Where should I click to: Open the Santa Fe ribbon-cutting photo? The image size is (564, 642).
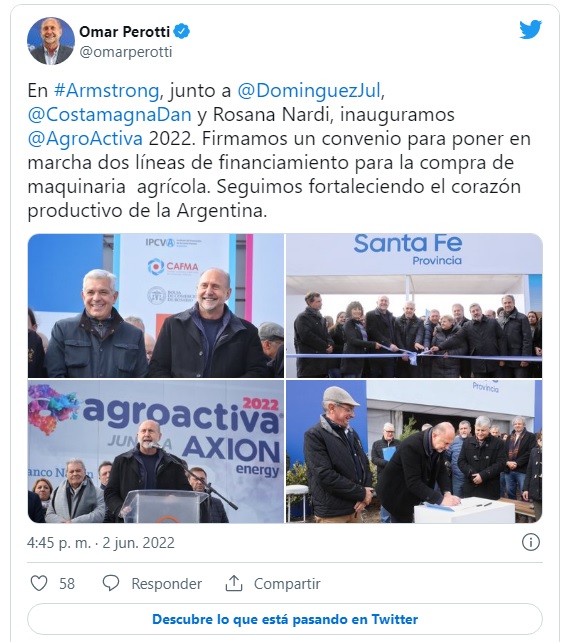414,305
